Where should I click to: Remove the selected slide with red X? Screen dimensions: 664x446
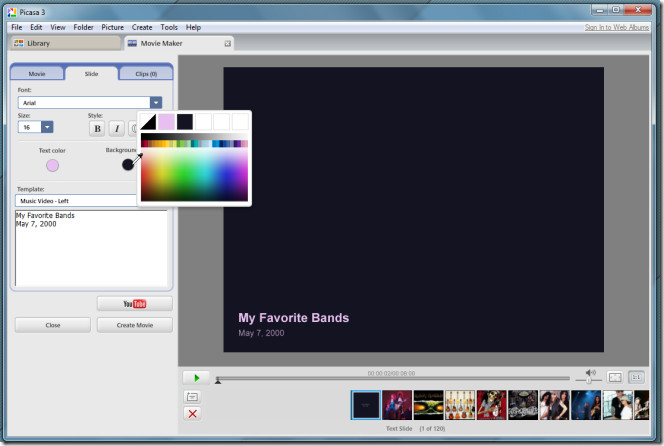pos(192,414)
